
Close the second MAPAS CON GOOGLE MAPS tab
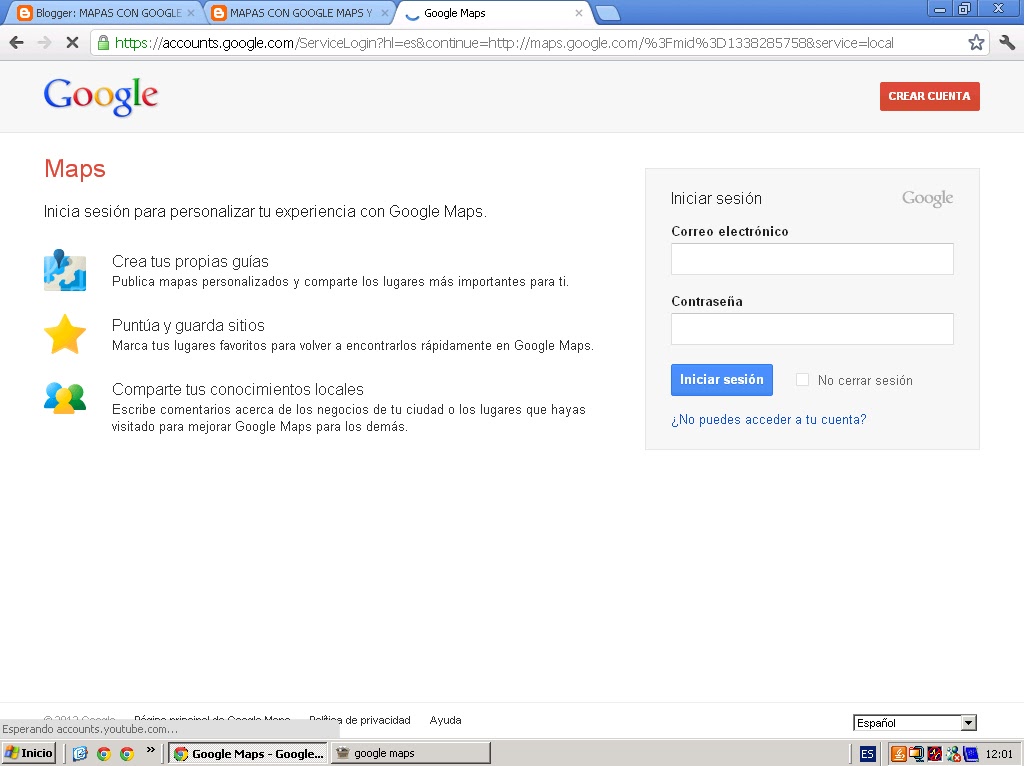pos(385,13)
